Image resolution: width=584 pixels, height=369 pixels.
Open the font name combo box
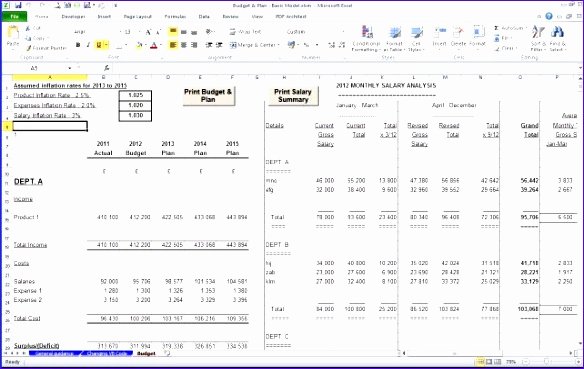click(96, 32)
